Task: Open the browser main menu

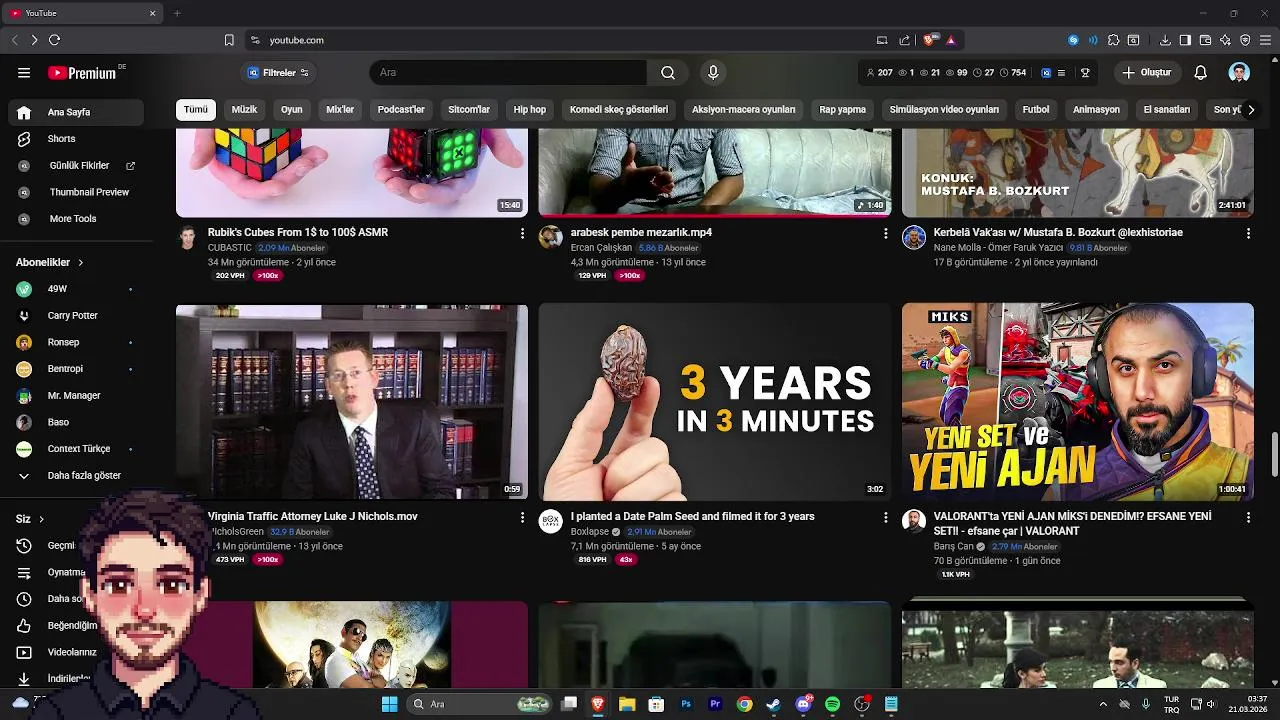Action: 1265,40
